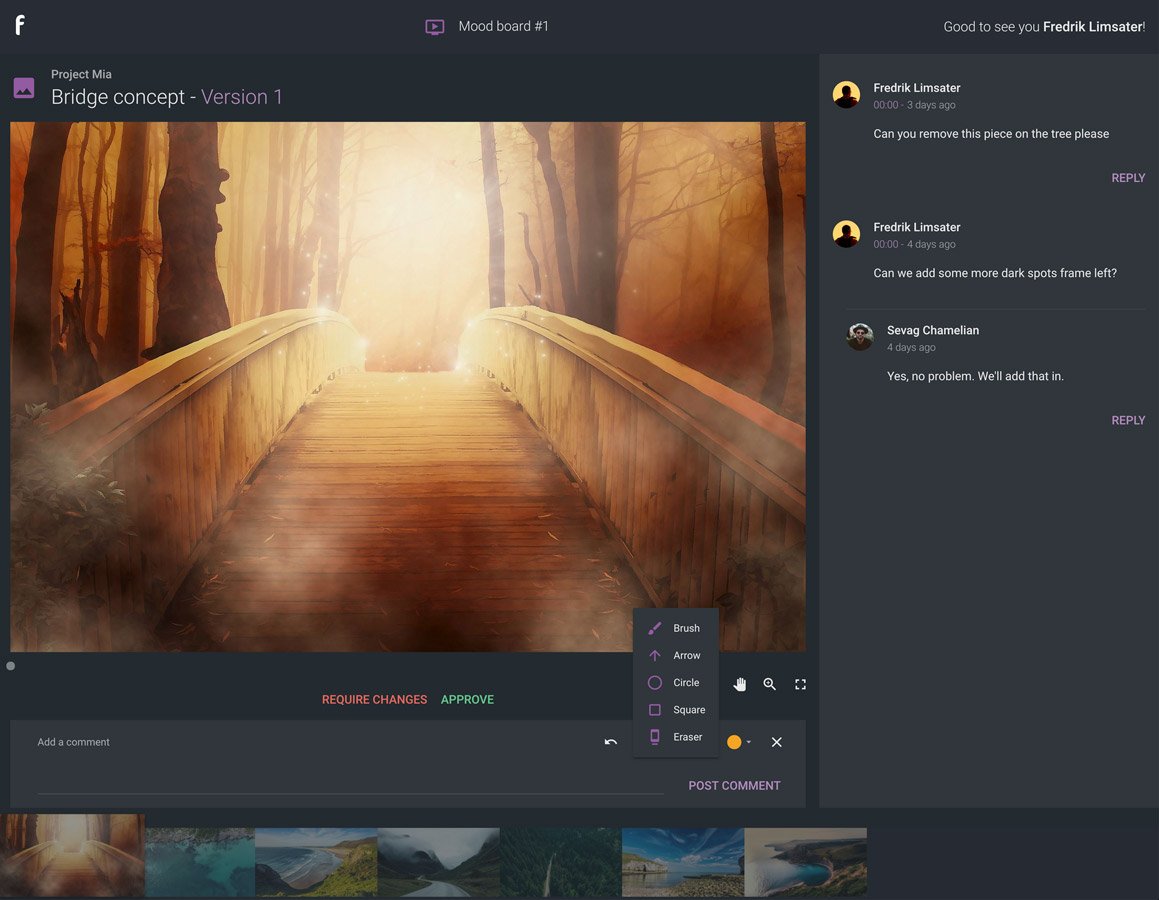Click 'Fredrik Limsater!' in the header greeting

click(x=1094, y=27)
